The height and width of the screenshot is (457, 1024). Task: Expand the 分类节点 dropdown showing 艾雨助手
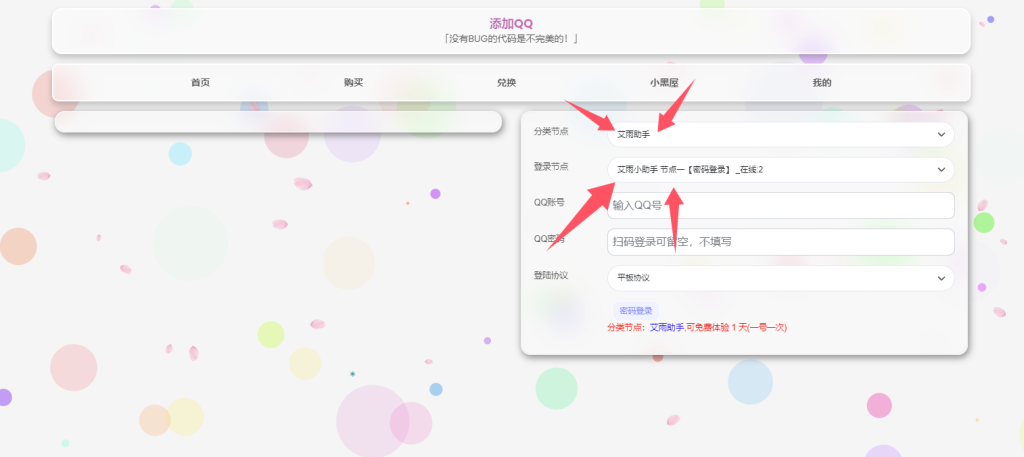pos(780,134)
